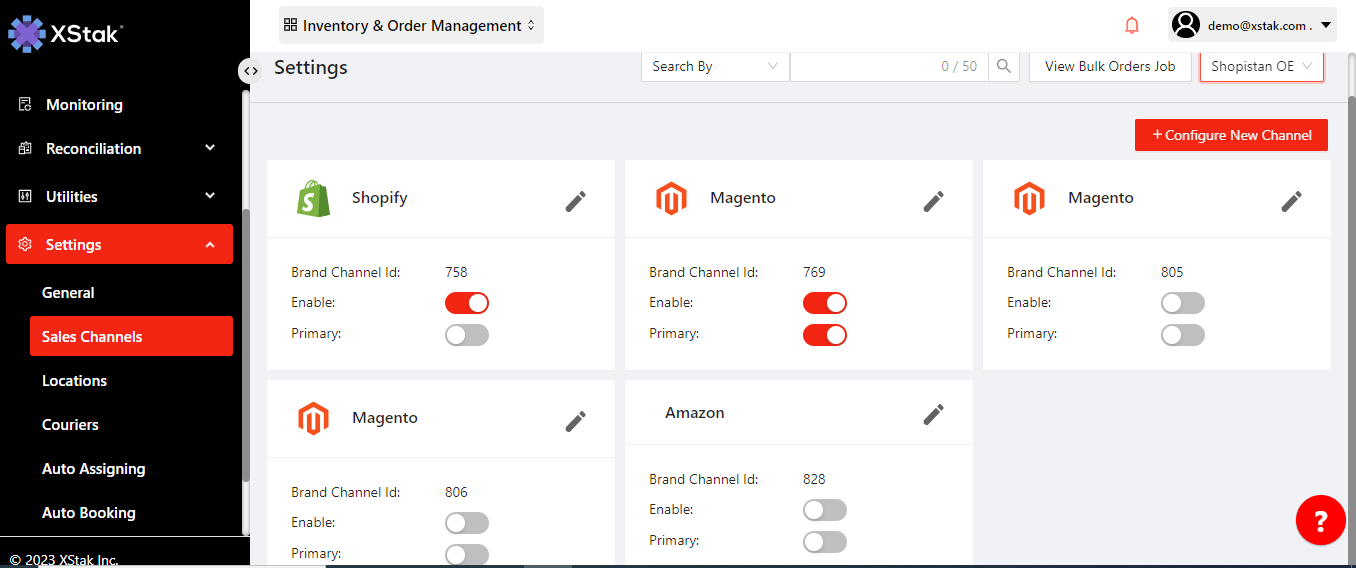
Task: Click the pencil edit icon on Shopify card
Action: pyautogui.click(x=575, y=201)
